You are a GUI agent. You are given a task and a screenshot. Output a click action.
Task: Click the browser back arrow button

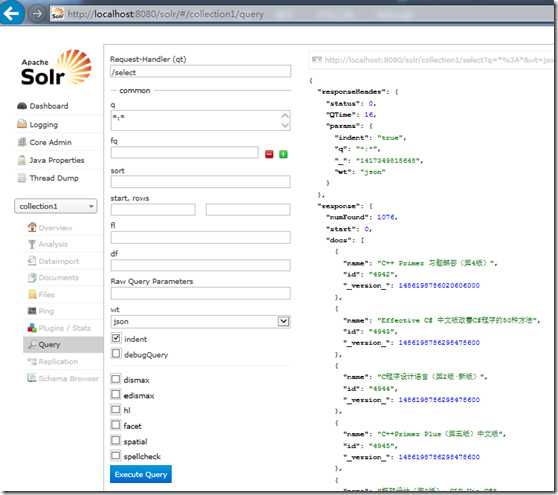(x=11, y=14)
